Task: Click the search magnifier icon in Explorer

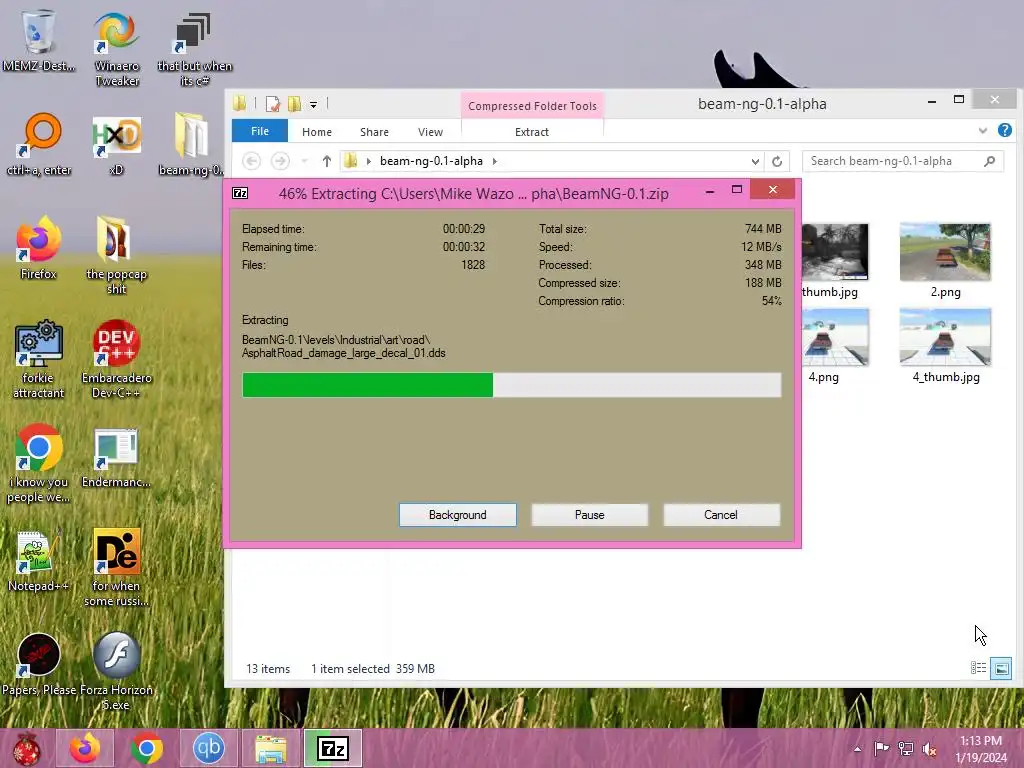Action: coord(990,161)
